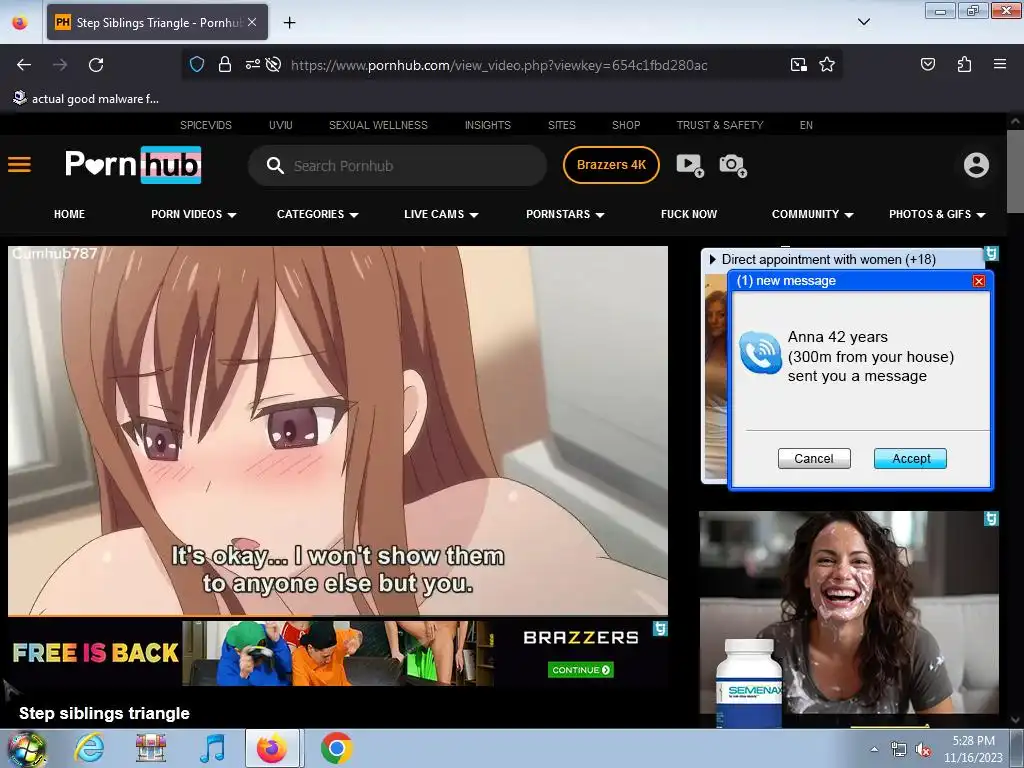Click the video player area
This screenshot has width=1024, height=768.
(338, 430)
